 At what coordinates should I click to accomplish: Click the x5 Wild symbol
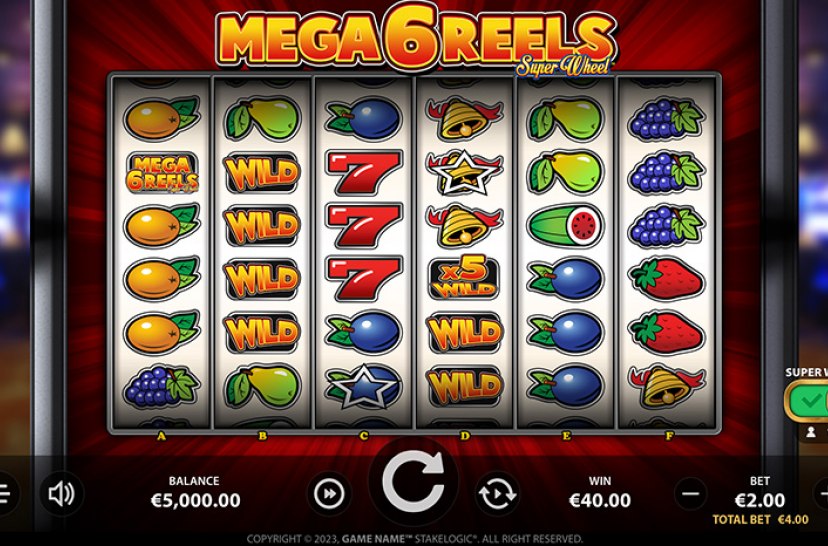pos(464,278)
